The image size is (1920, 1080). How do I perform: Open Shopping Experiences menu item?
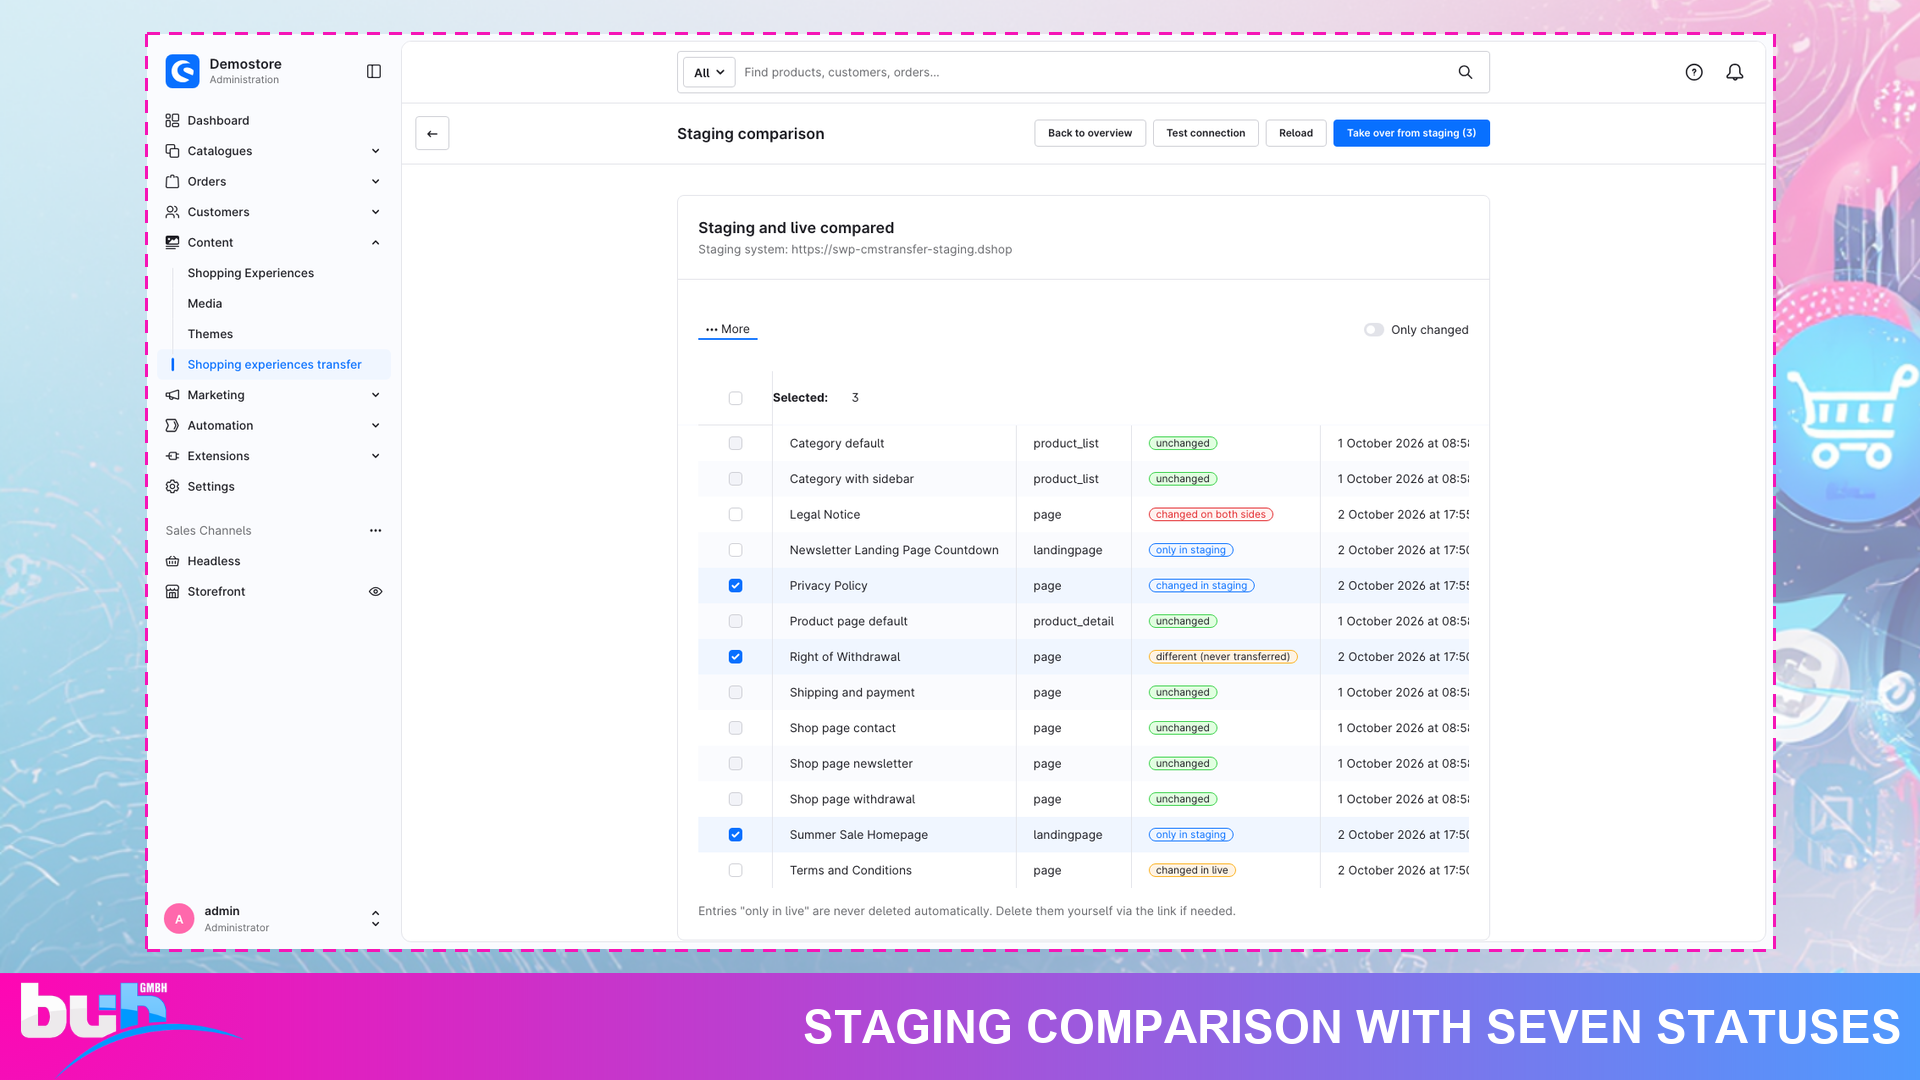tap(251, 273)
